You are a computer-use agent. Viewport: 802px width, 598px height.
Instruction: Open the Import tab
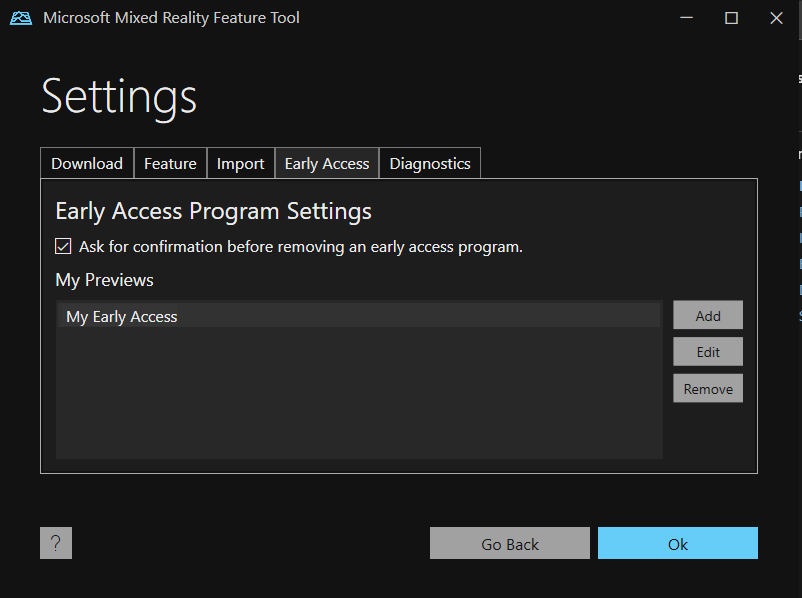pyautogui.click(x=240, y=162)
